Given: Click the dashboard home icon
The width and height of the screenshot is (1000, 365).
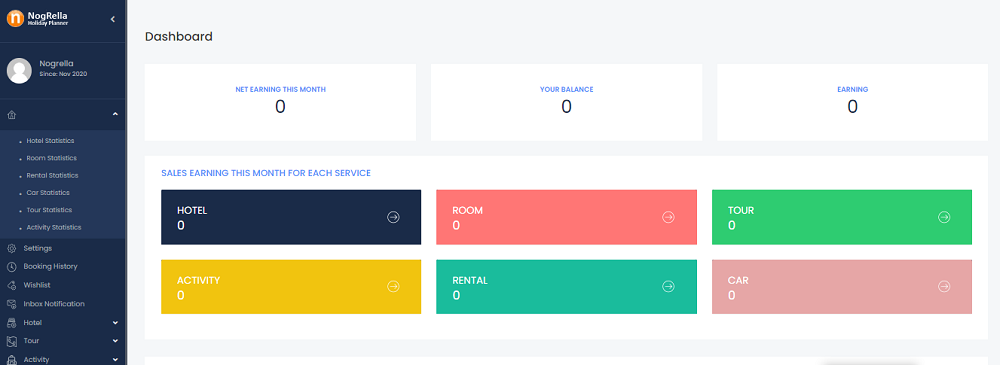Looking at the screenshot, I should pyautogui.click(x=11, y=114).
